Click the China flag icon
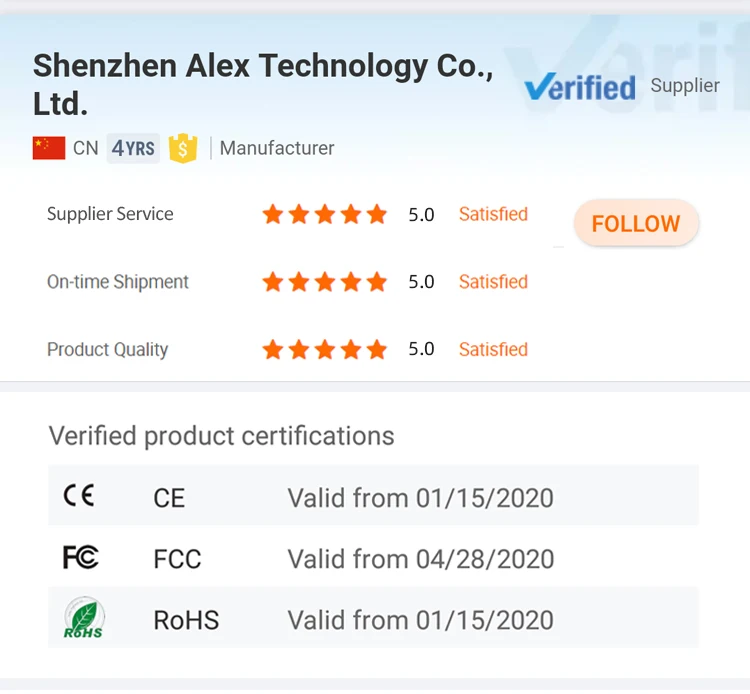Screen dimensions: 750x694 pyautogui.click(x=49, y=148)
